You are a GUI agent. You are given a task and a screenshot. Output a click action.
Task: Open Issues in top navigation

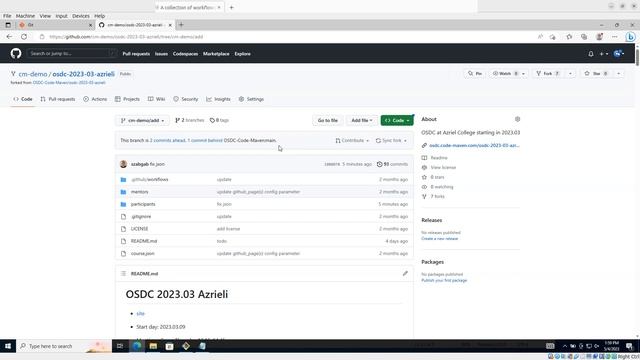pos(161,54)
